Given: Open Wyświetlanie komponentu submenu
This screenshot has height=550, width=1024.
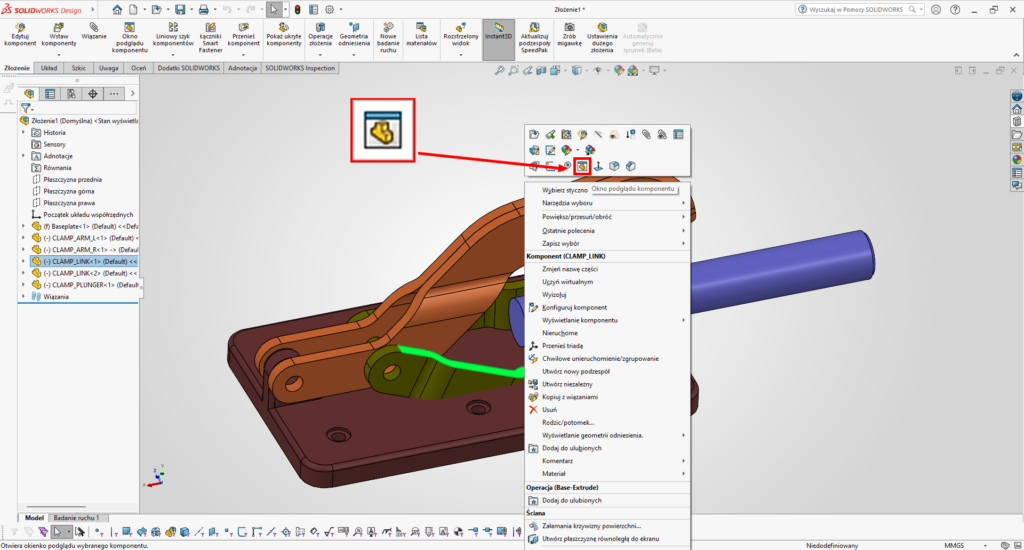Looking at the screenshot, I should (607, 320).
